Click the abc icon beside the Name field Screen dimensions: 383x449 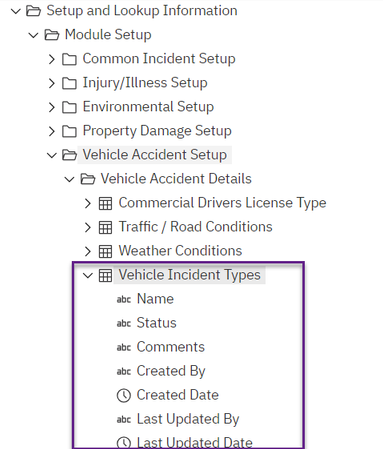(124, 300)
